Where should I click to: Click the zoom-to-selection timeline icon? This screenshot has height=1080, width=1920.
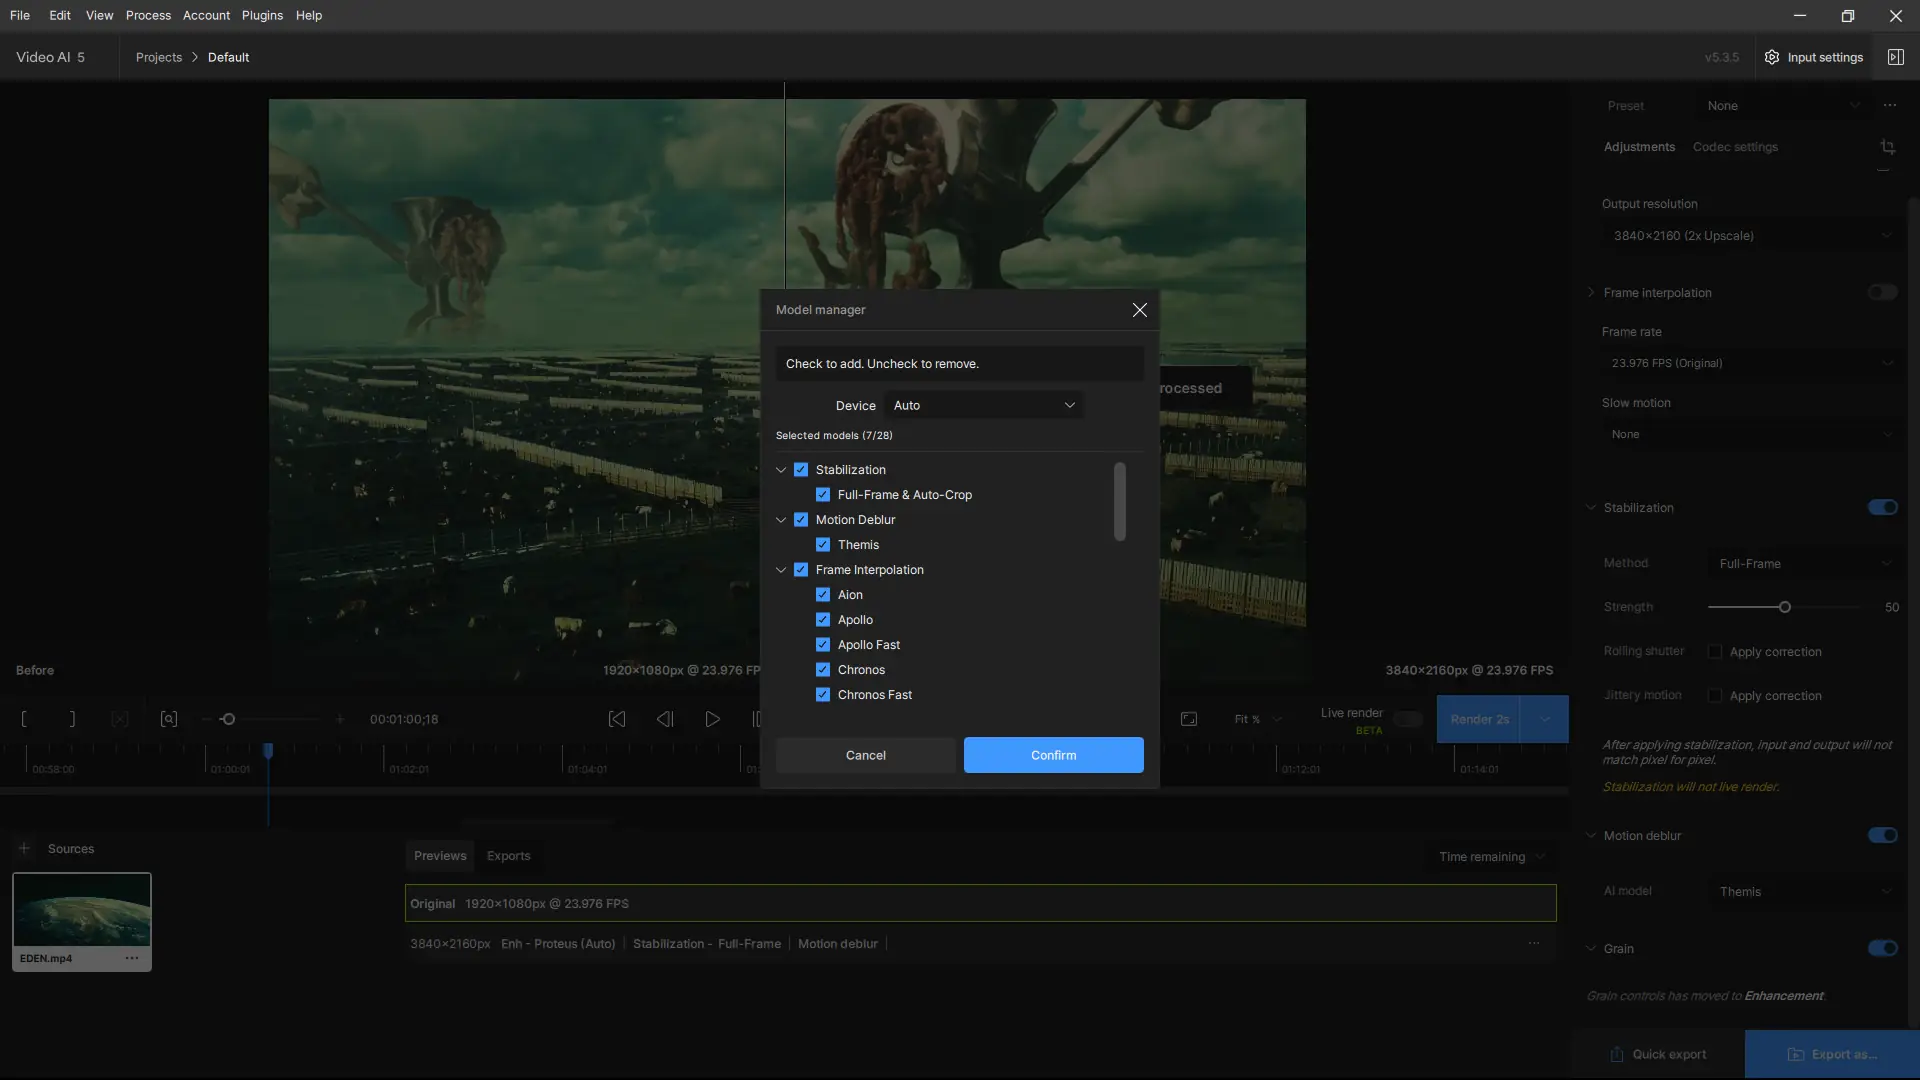coord(169,719)
